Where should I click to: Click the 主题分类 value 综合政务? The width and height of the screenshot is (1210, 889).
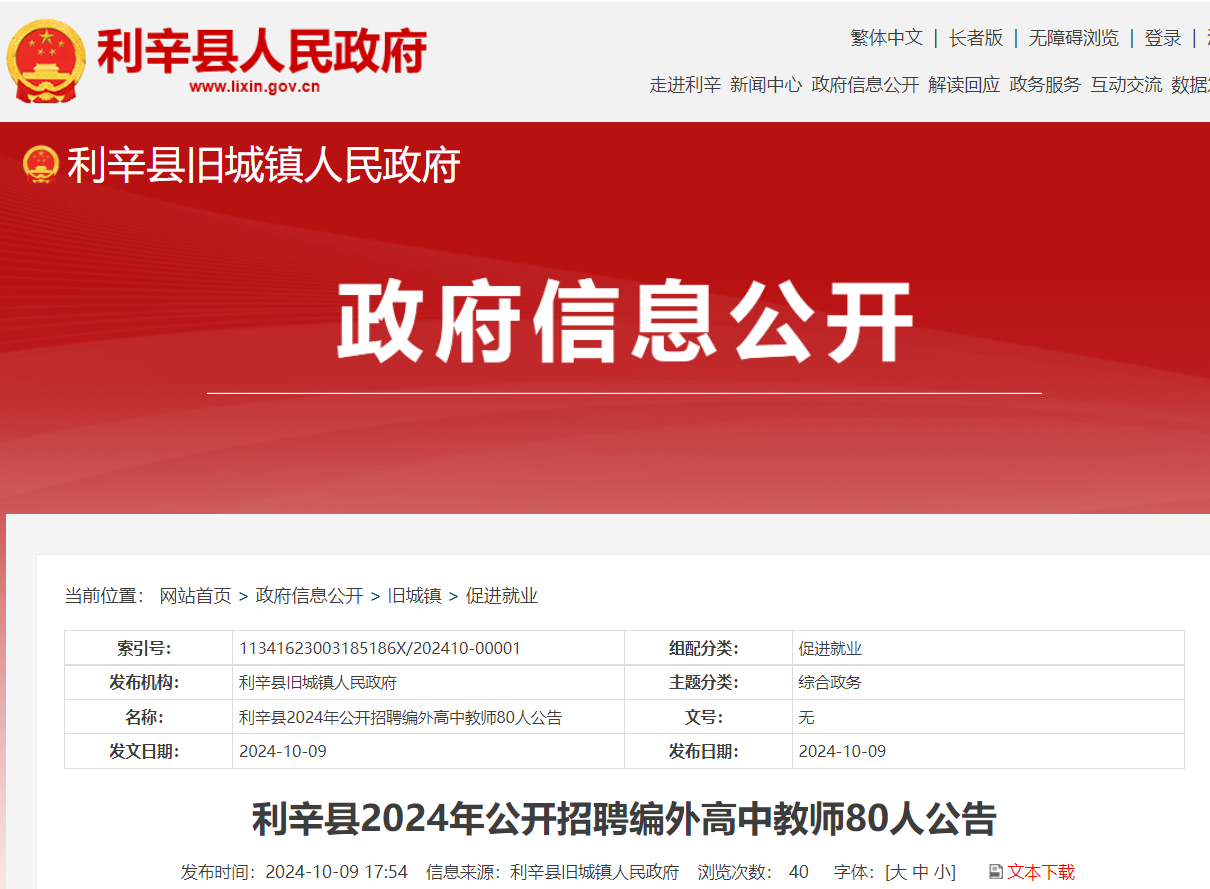(x=830, y=683)
